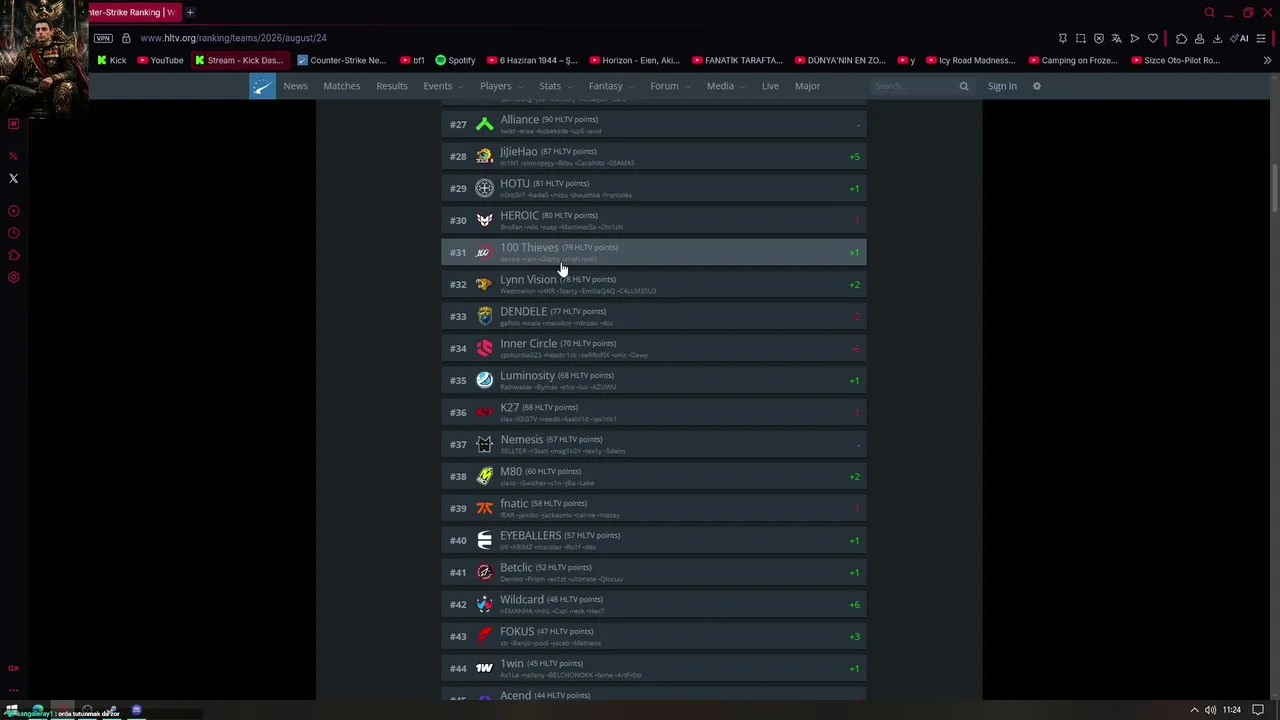Open the 1win team row
Image resolution: width=1280 pixels, height=720 pixels.
[x=654, y=668]
